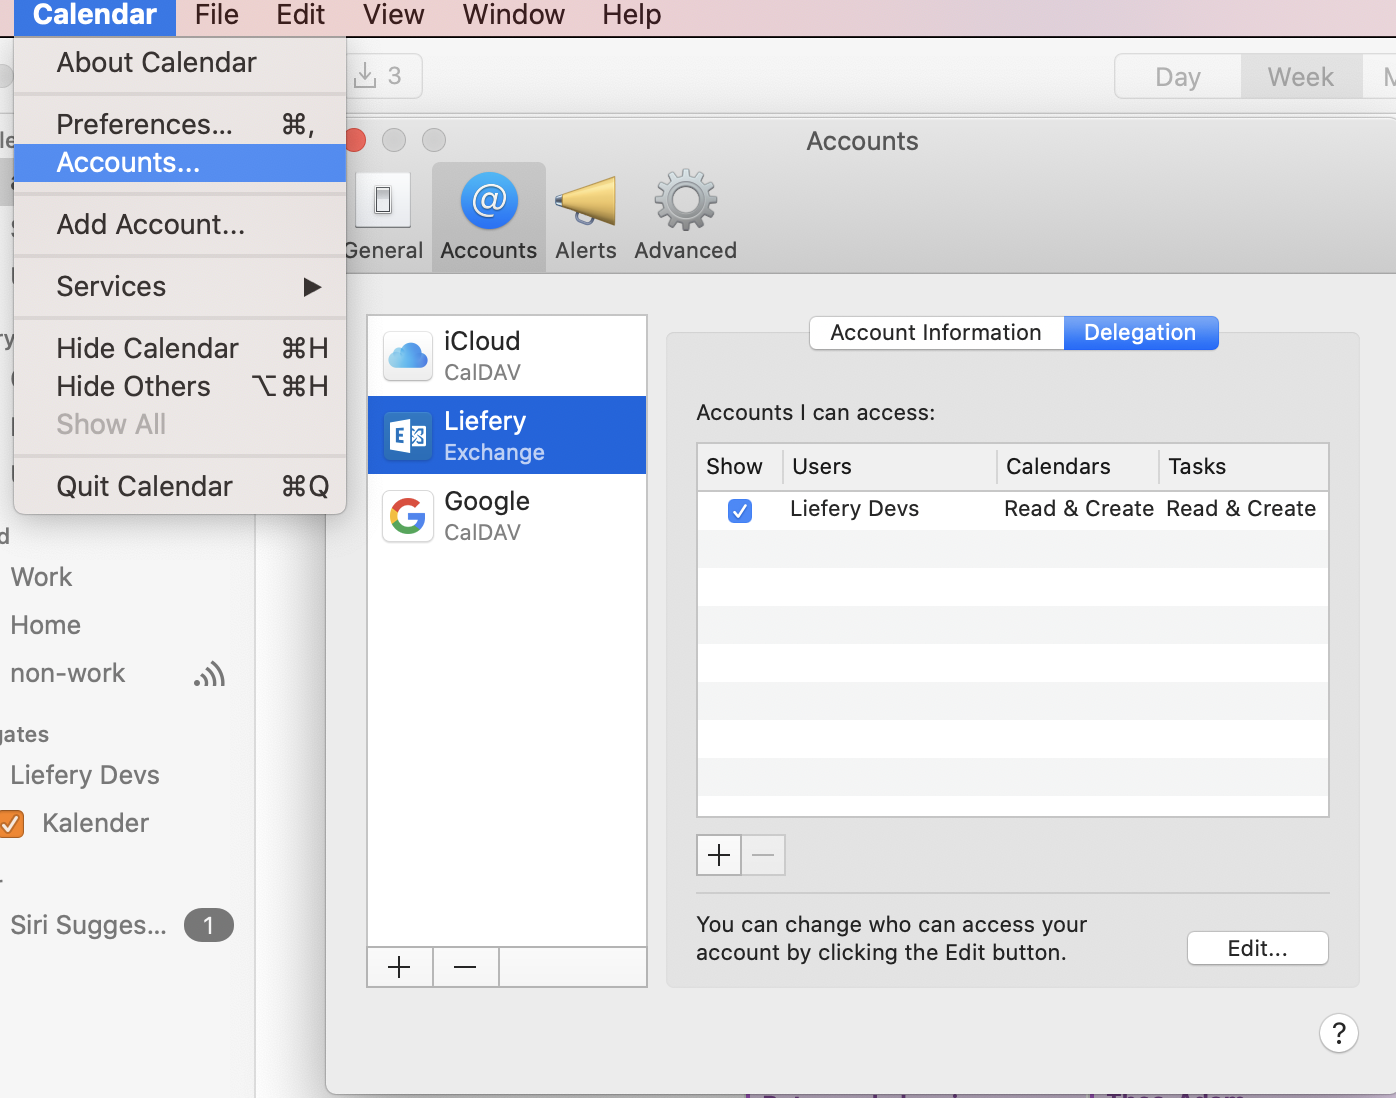Choose Preferences… from the Calendar menu
The image size is (1396, 1098).
[180, 125]
